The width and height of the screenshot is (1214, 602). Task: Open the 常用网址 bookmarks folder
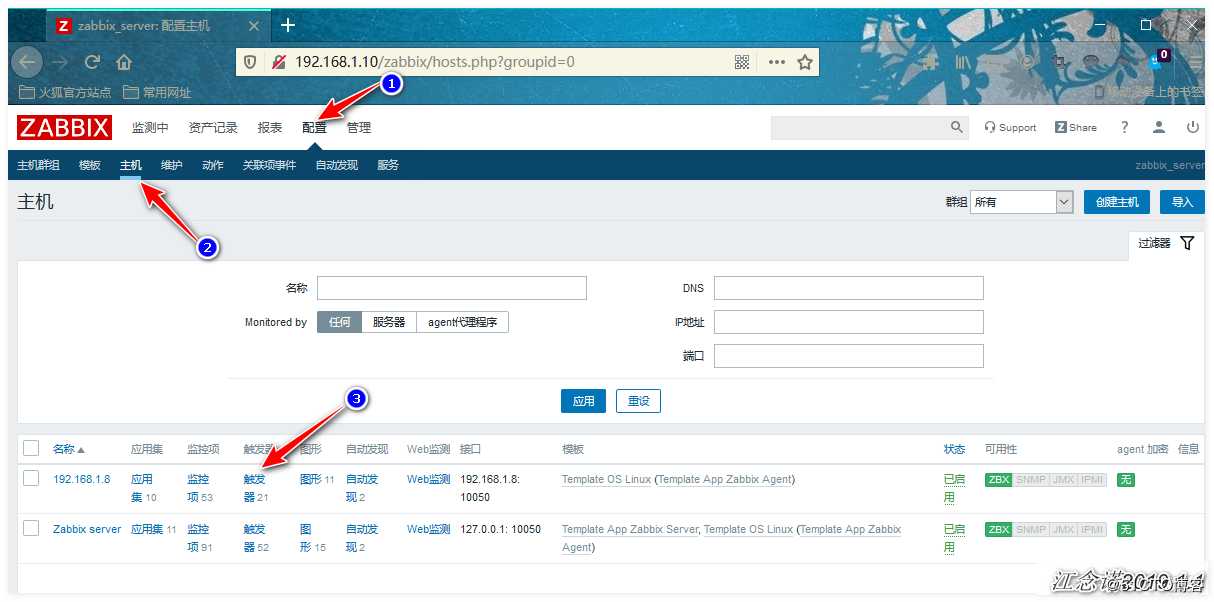[157, 92]
